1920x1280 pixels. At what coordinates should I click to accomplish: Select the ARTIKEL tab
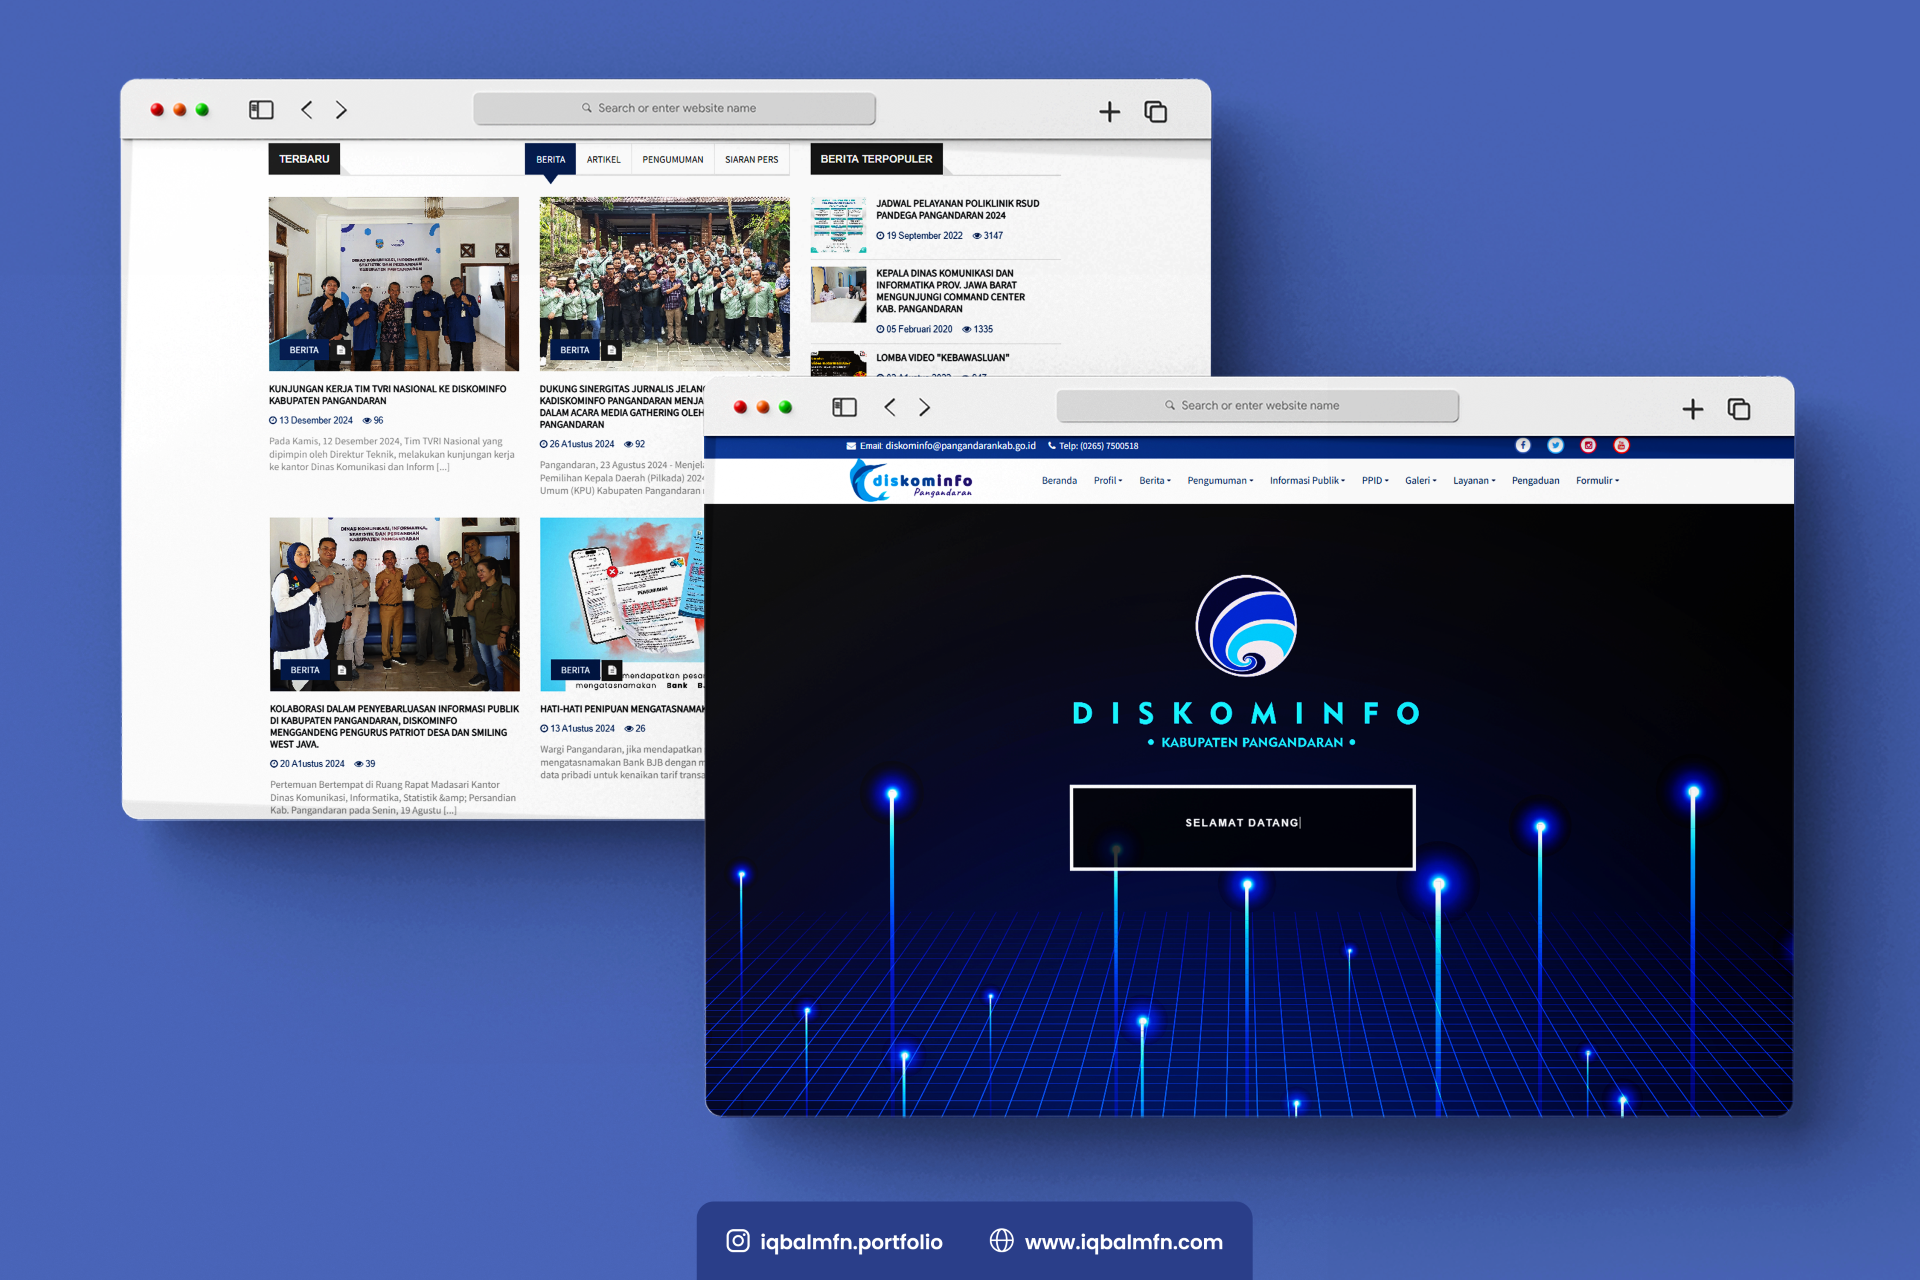click(603, 160)
